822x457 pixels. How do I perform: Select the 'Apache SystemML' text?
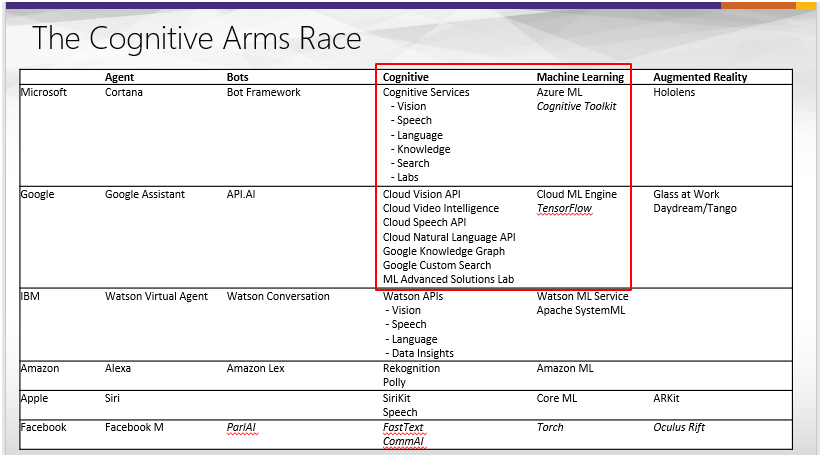tap(581, 311)
